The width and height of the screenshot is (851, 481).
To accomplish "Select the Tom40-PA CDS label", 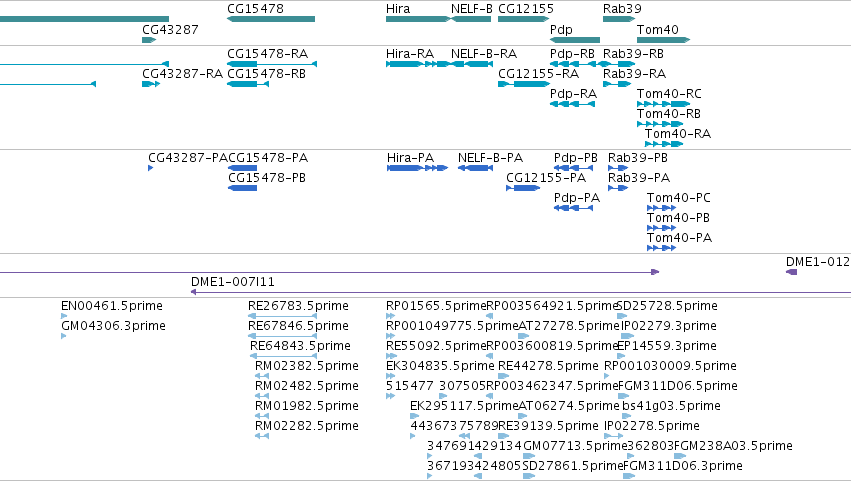I will click(679, 238).
